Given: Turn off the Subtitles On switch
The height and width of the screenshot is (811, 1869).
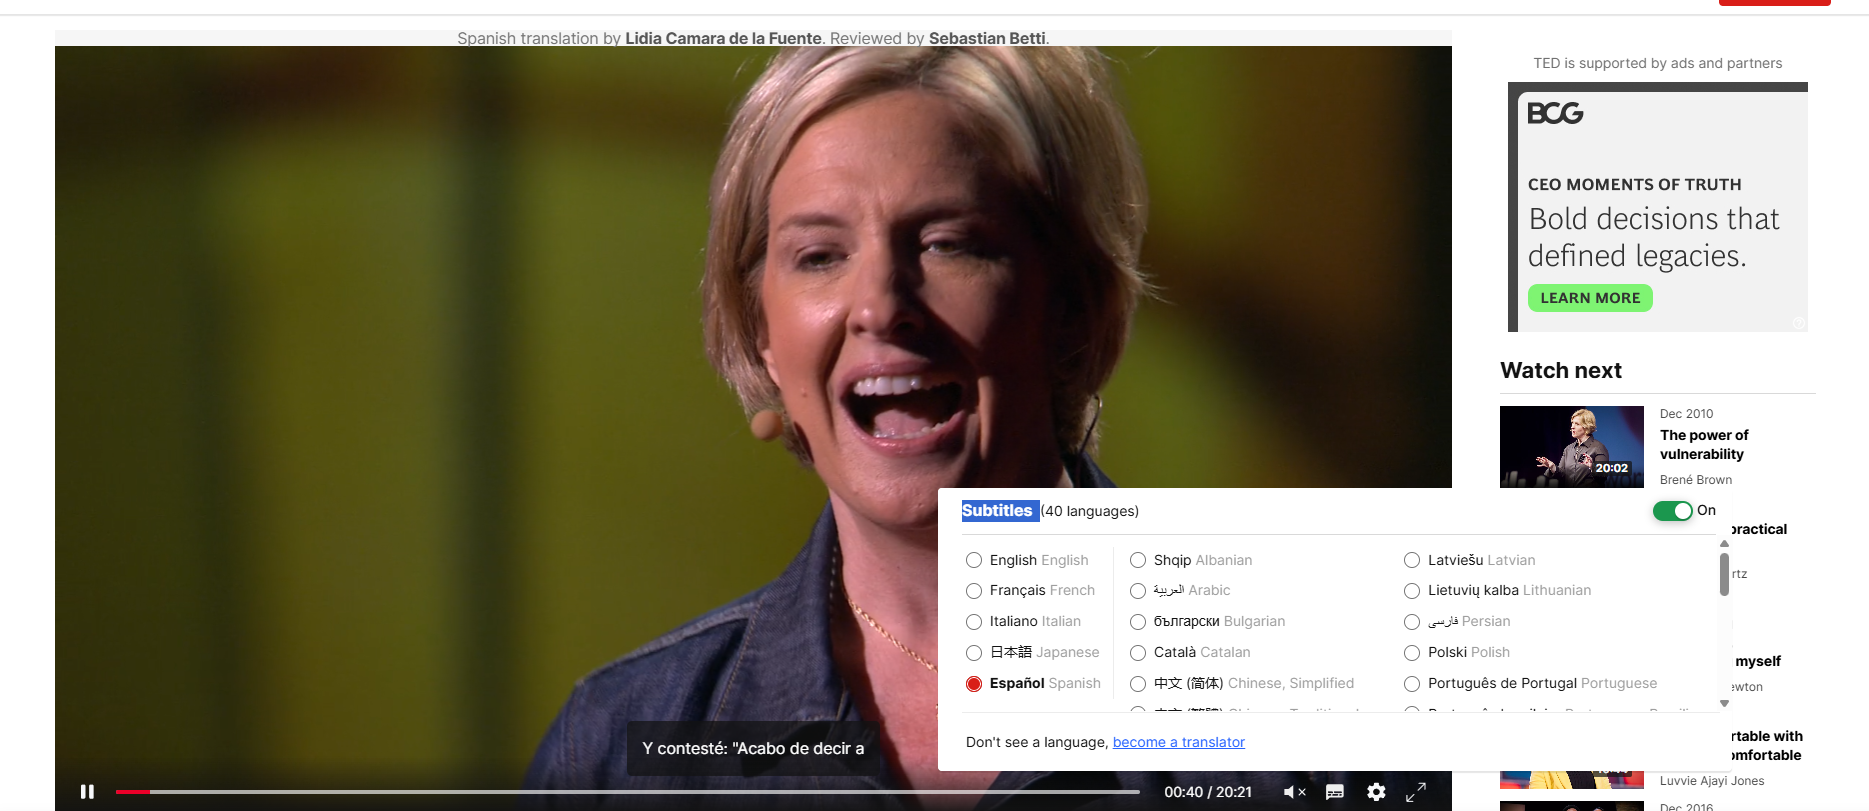Looking at the screenshot, I should pos(1672,511).
